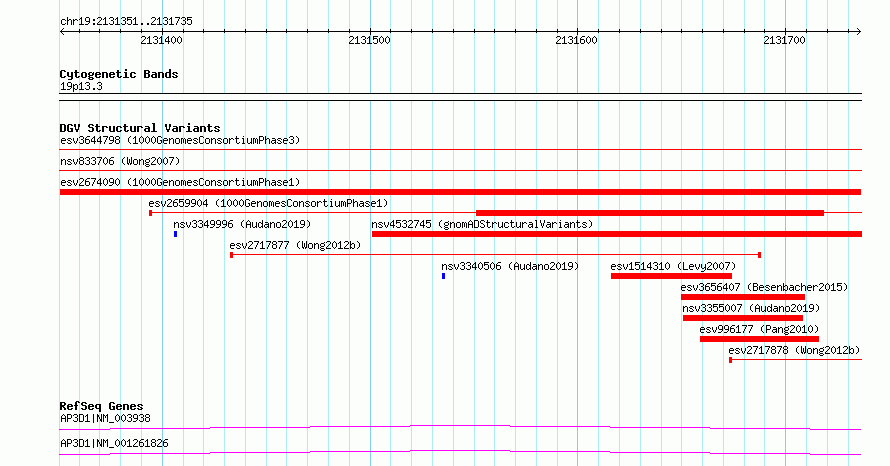Open the nsv833706 (Wong2007) variant label
Screen dimensions: 890x466
[x=120, y=161]
